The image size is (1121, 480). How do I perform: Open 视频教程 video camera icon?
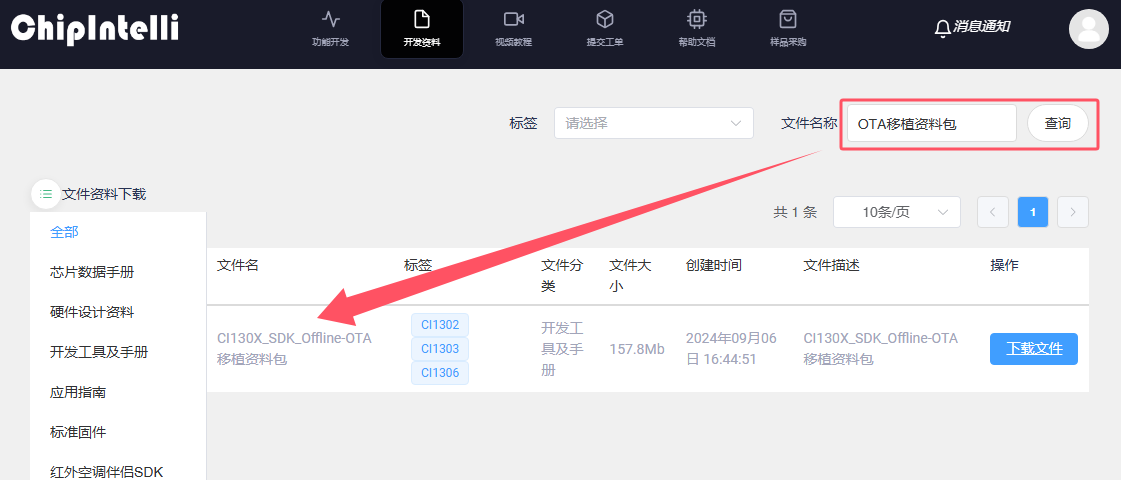pyautogui.click(x=513, y=20)
